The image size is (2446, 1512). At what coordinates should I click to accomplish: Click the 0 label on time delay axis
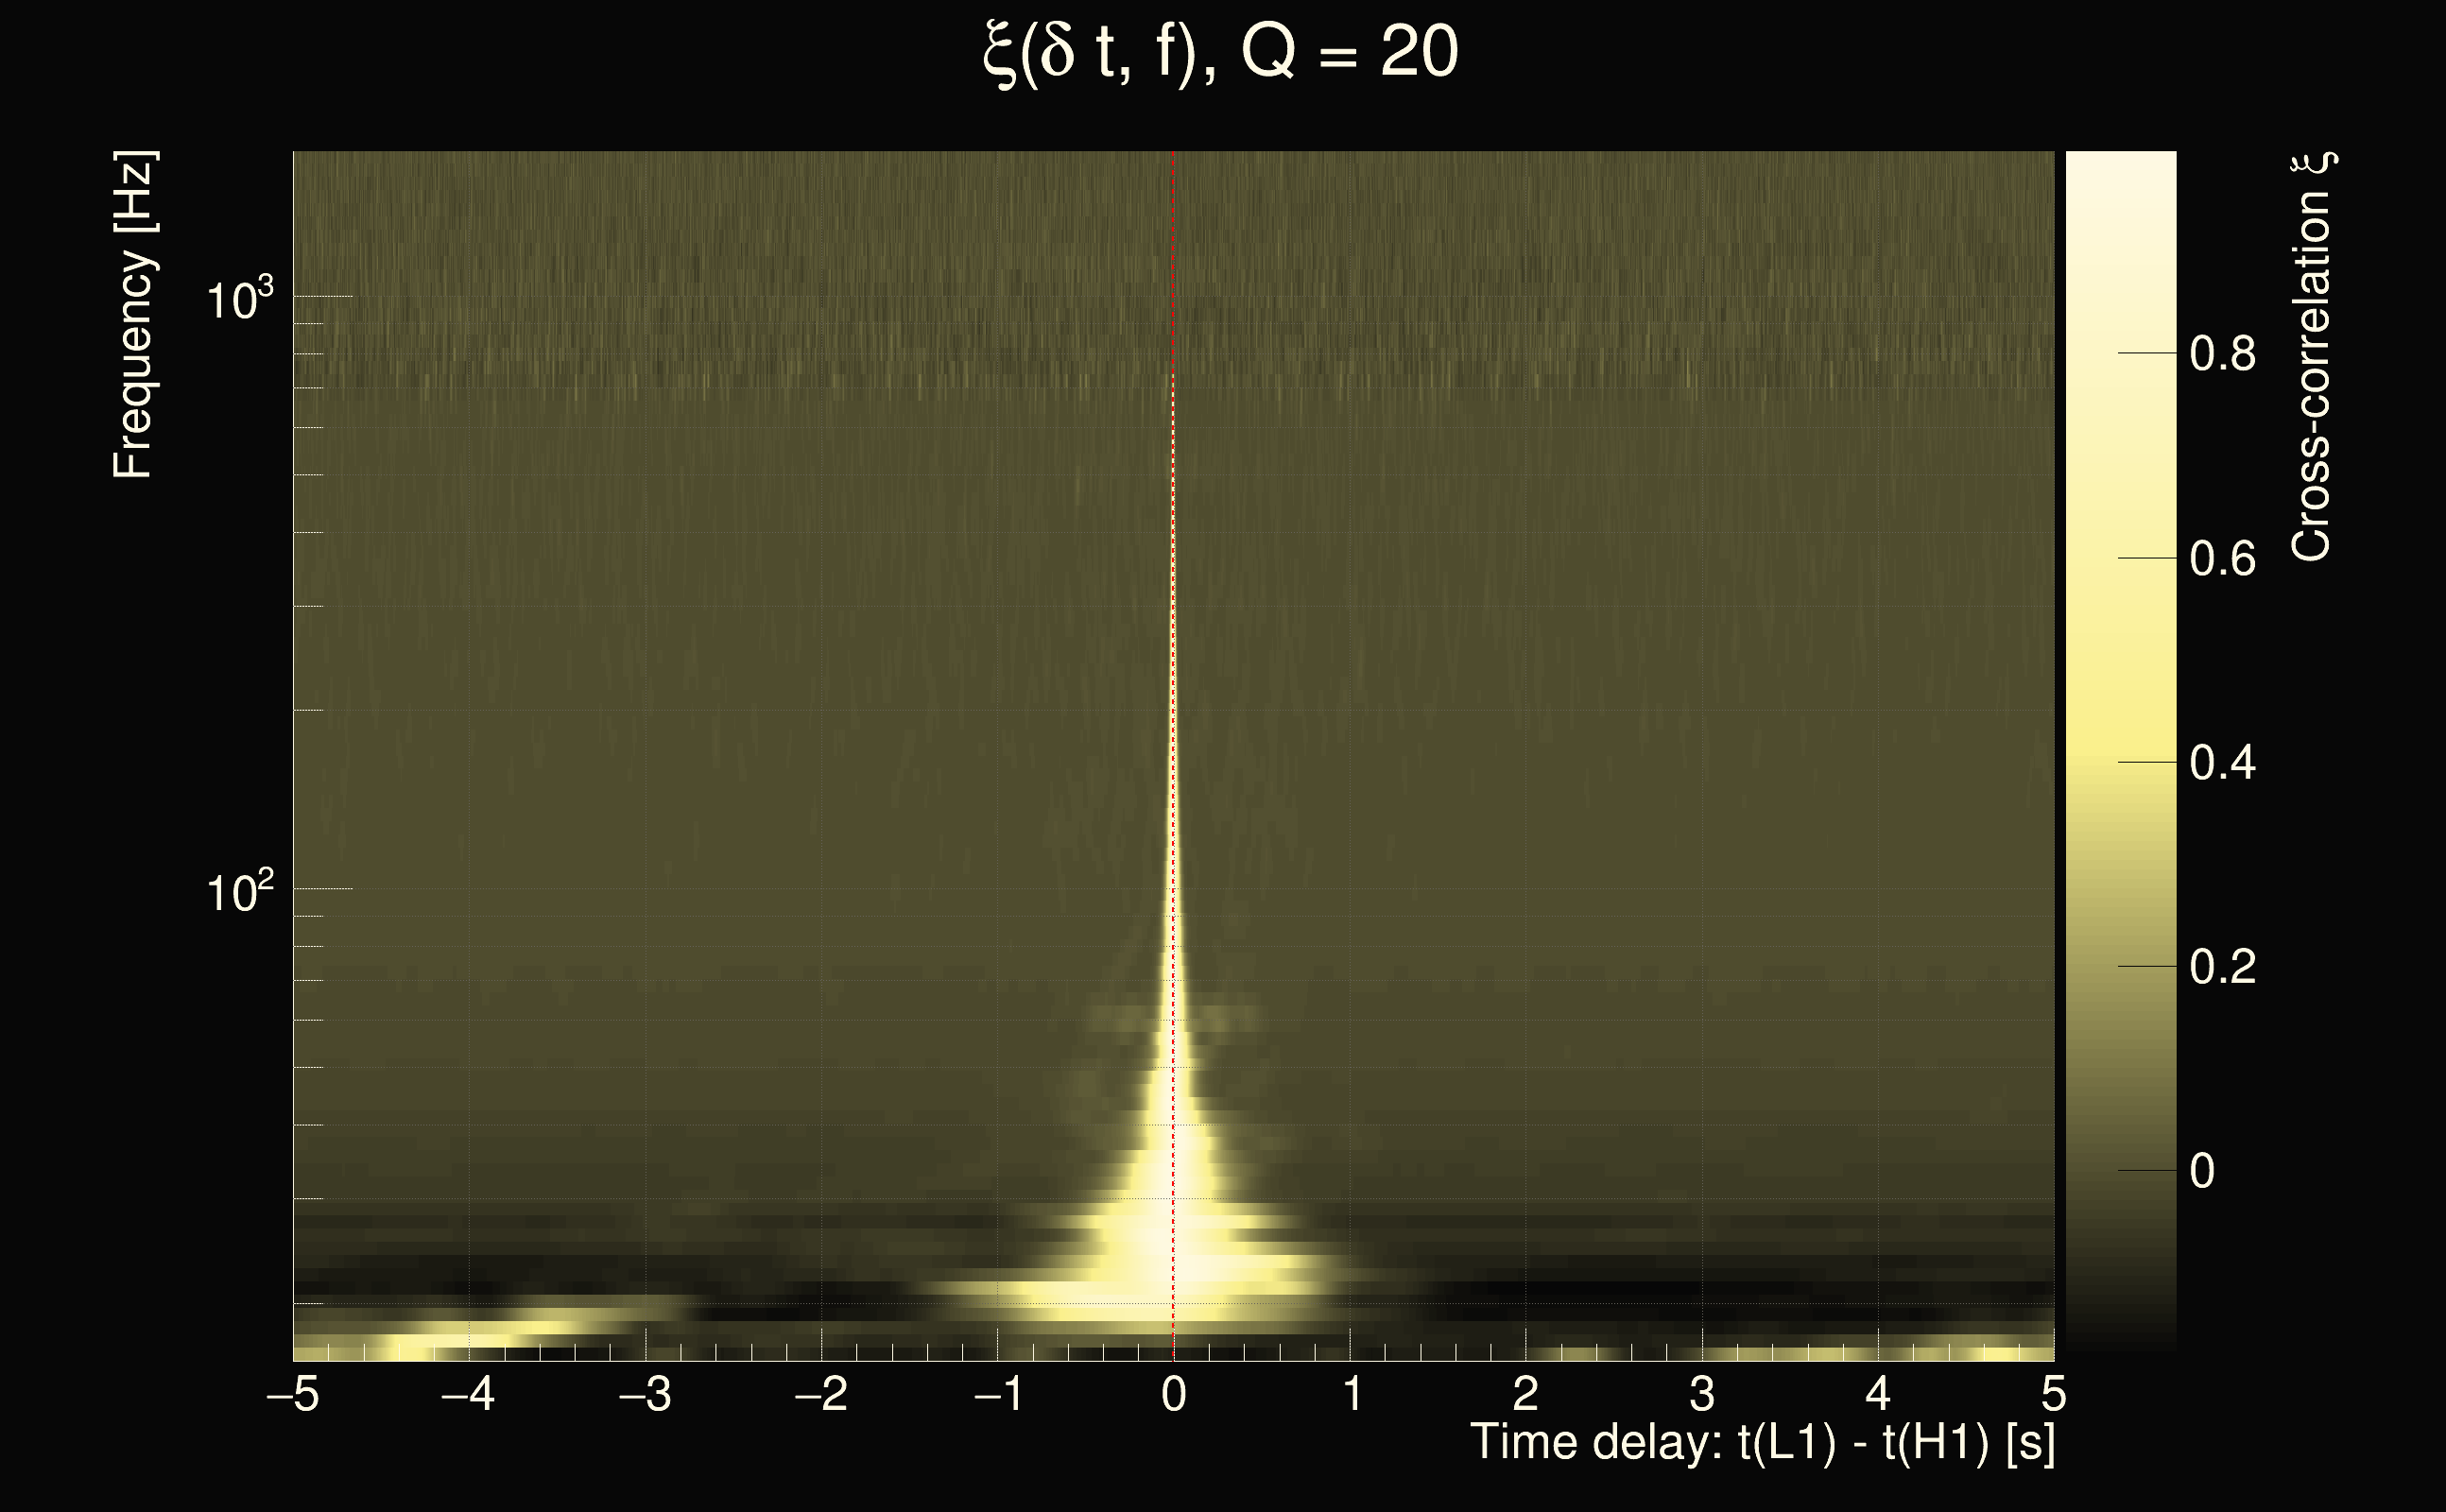(1174, 1394)
